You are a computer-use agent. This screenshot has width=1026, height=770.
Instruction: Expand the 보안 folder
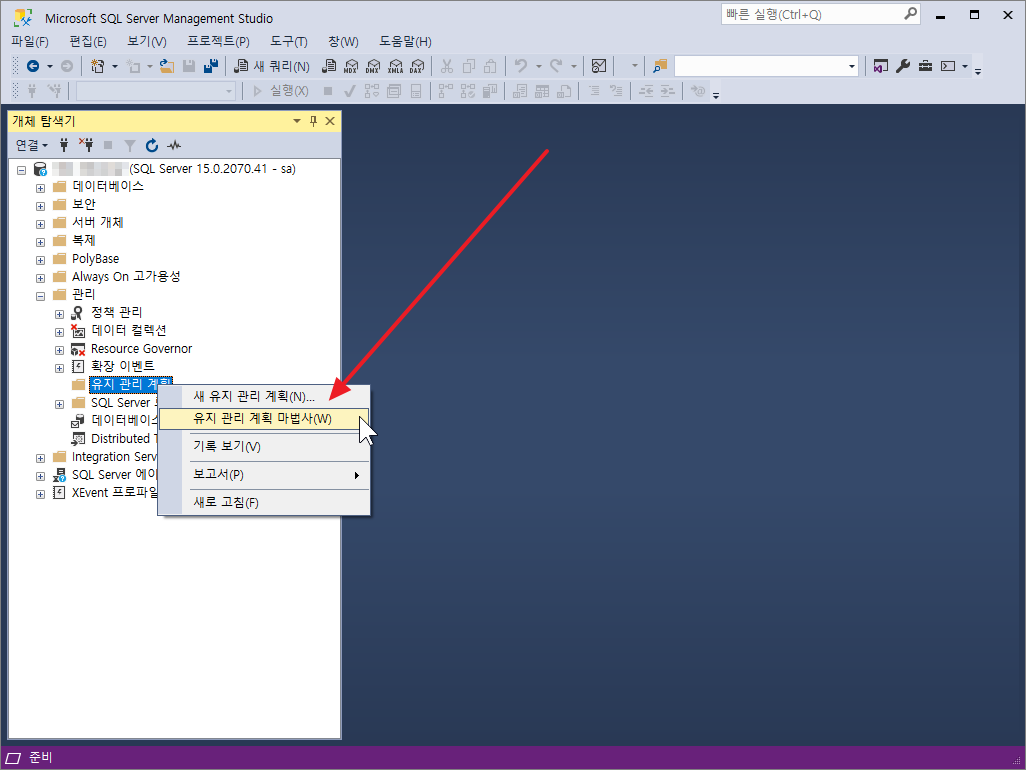(41, 206)
